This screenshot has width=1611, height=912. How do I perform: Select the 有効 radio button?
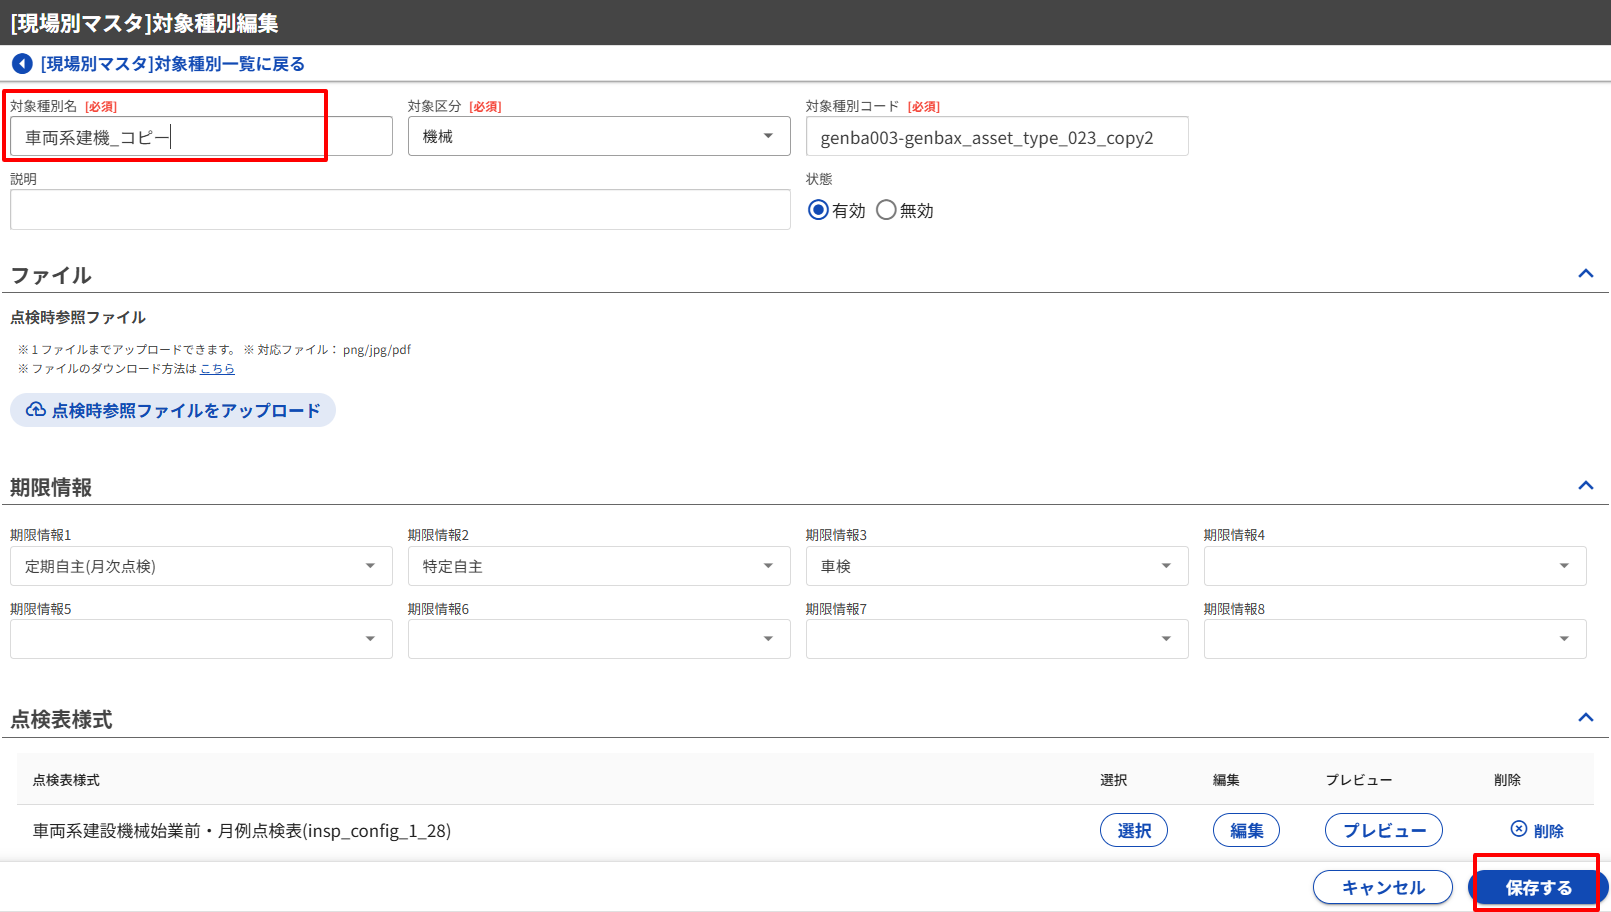(x=818, y=210)
